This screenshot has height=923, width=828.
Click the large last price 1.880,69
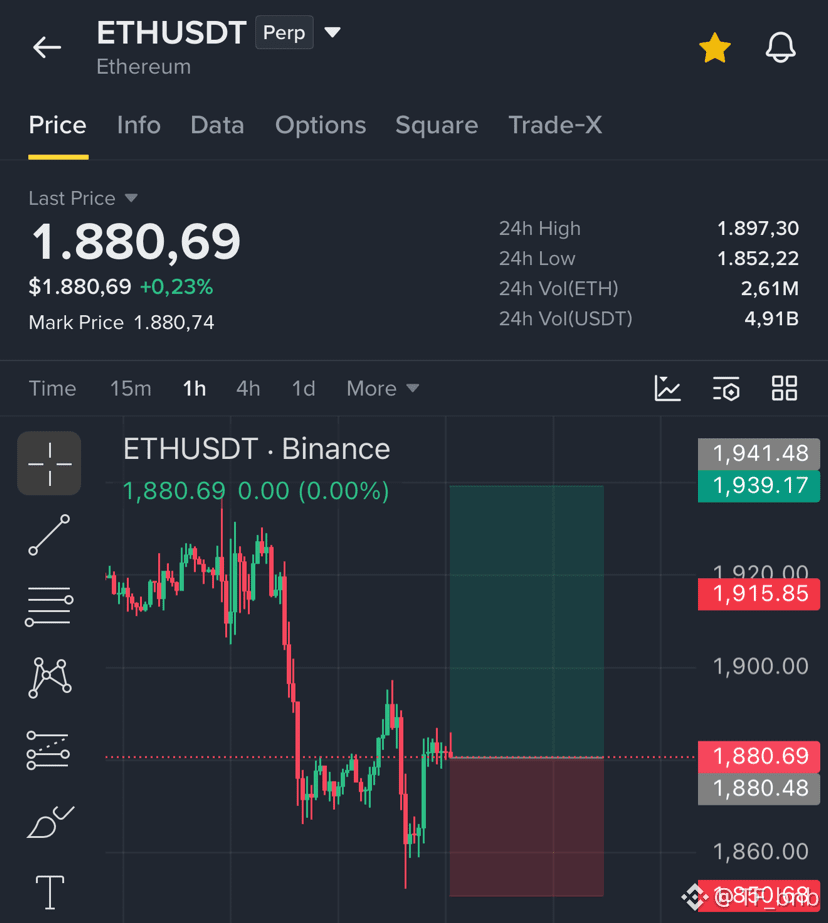click(136, 242)
